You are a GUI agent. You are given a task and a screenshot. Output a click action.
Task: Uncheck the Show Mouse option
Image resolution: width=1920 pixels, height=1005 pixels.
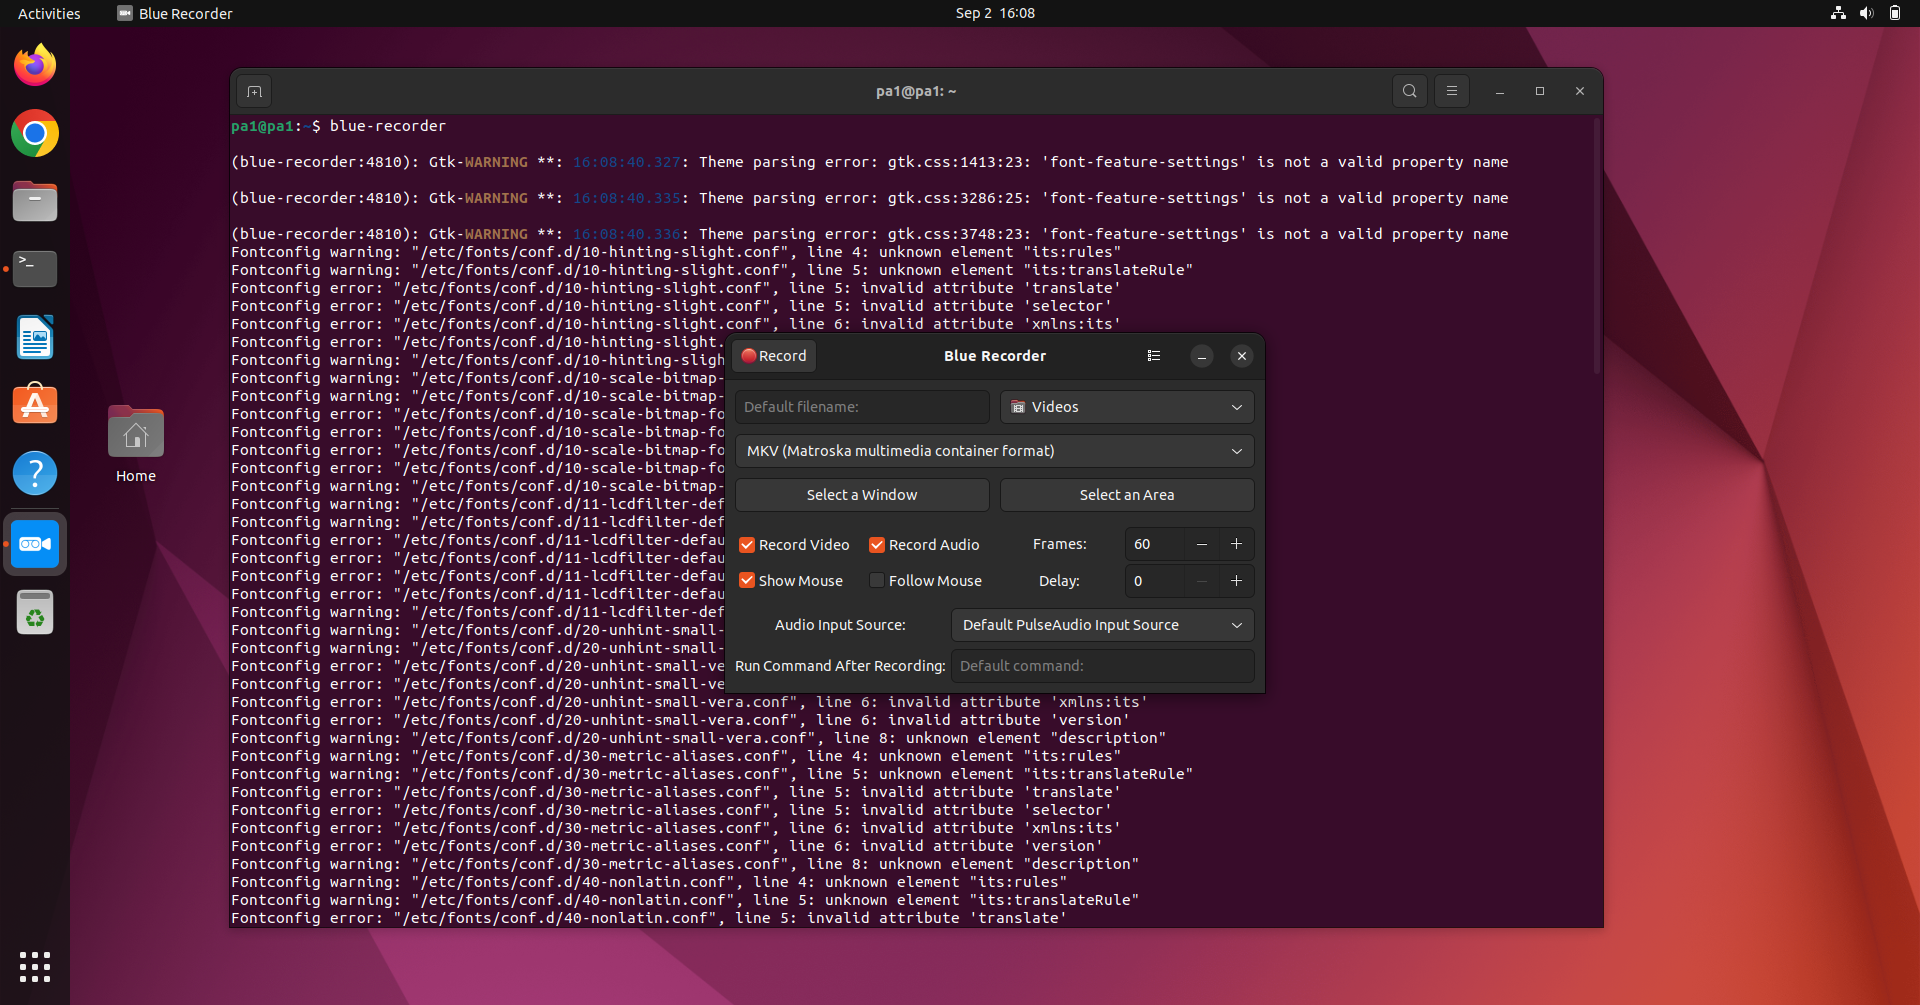(747, 580)
